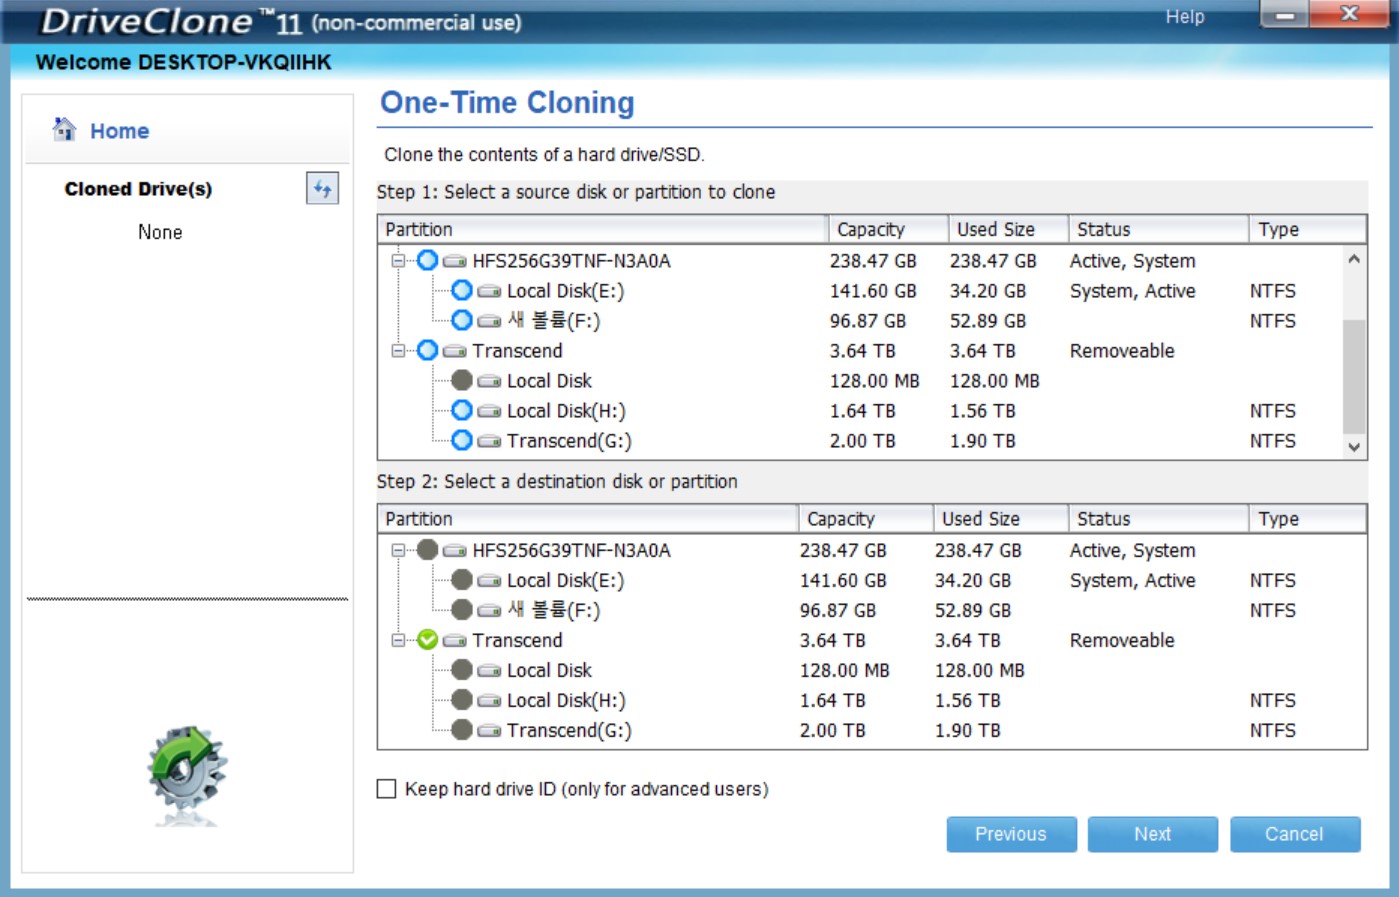Click source 141.60 GB capacity cell
The image size is (1399, 897).
pos(873,291)
